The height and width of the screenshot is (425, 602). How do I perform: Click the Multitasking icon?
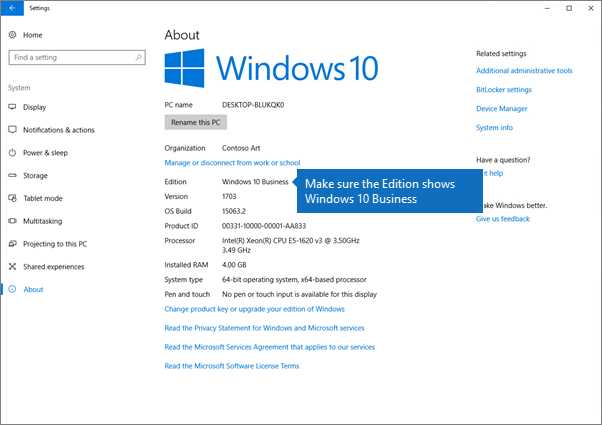12,221
